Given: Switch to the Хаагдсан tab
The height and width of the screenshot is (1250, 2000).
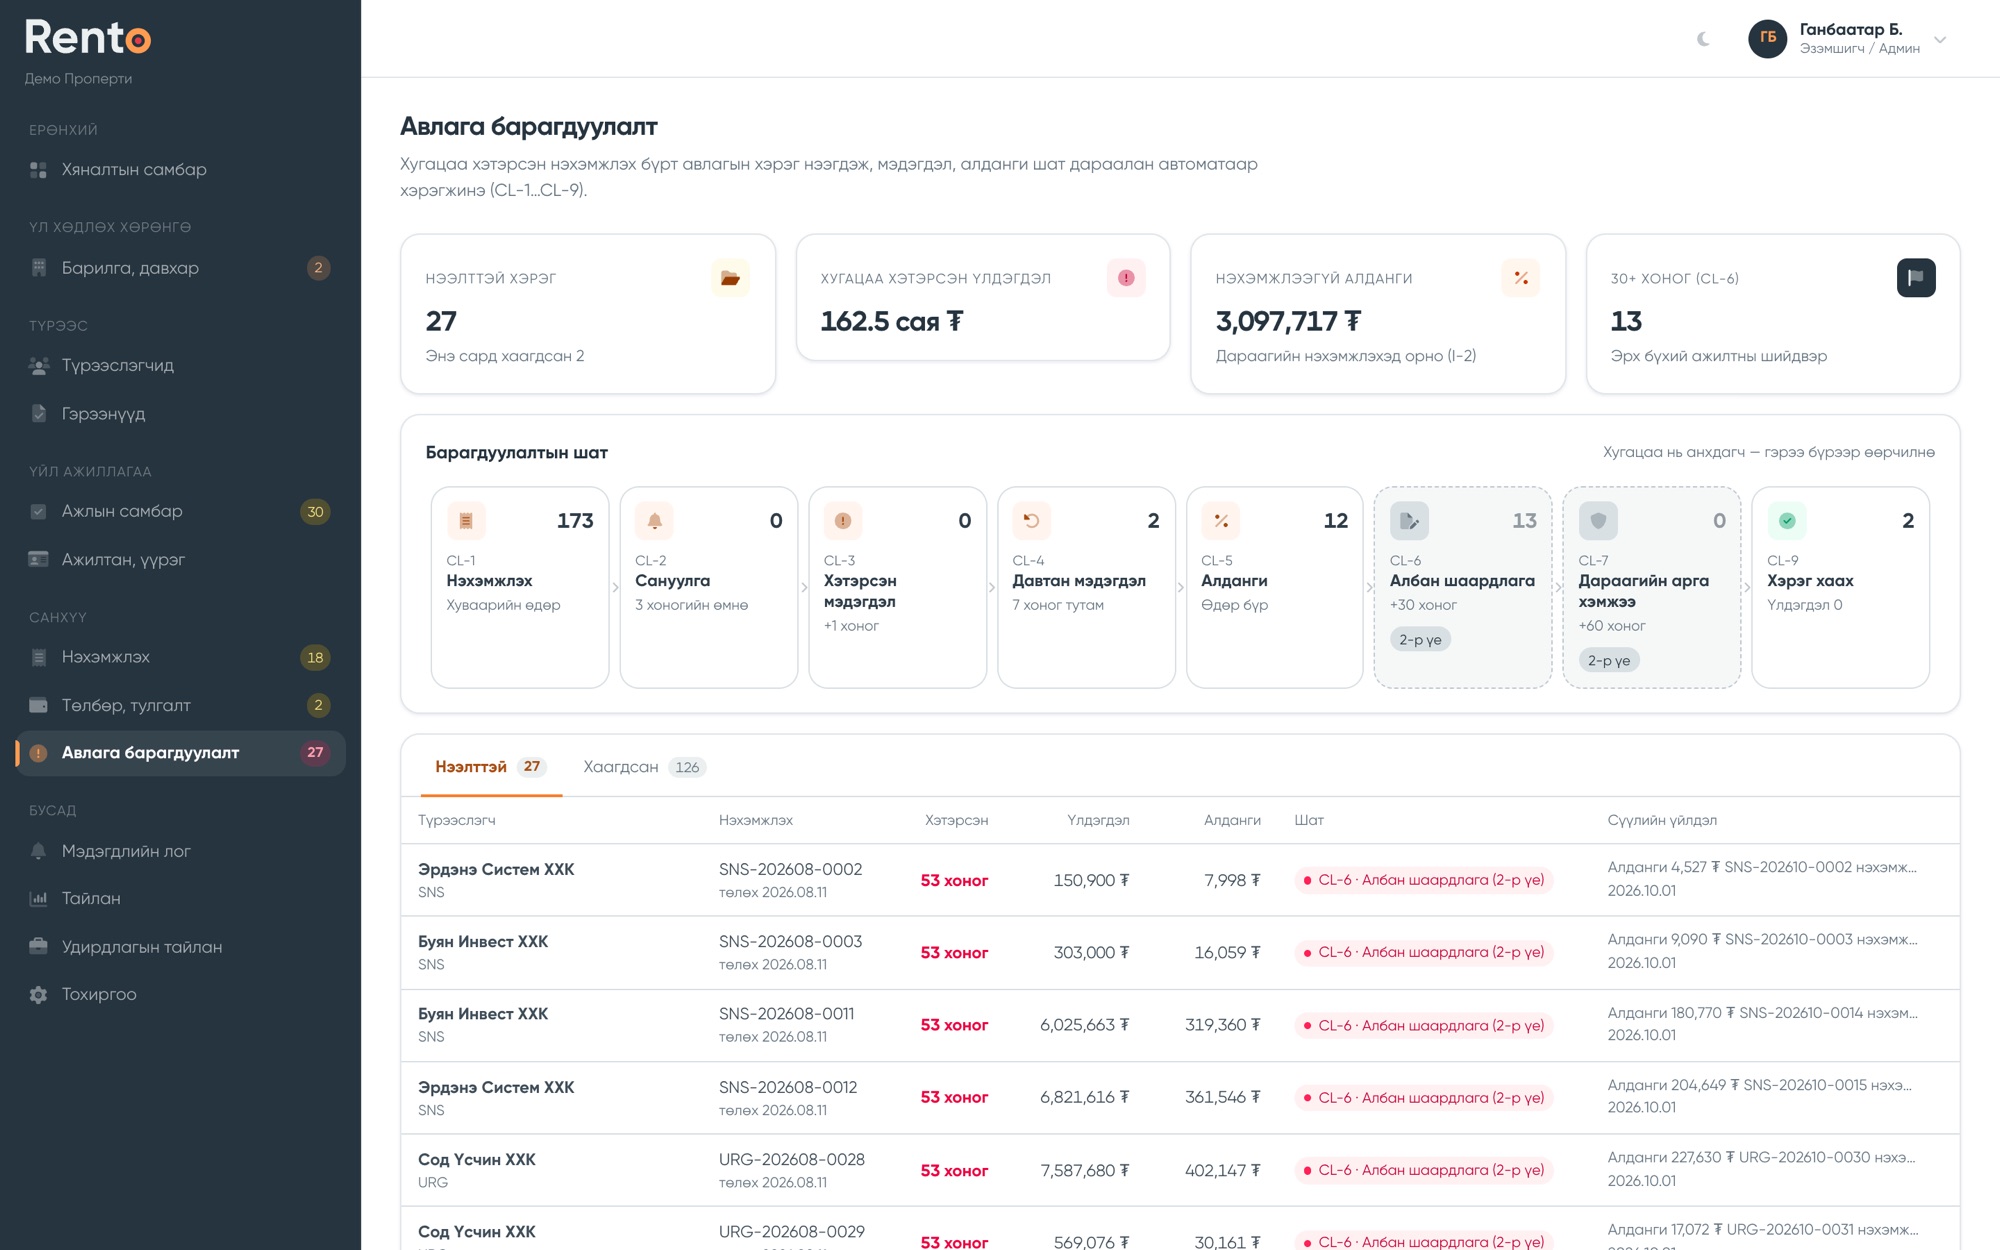Looking at the screenshot, I should click(x=644, y=767).
